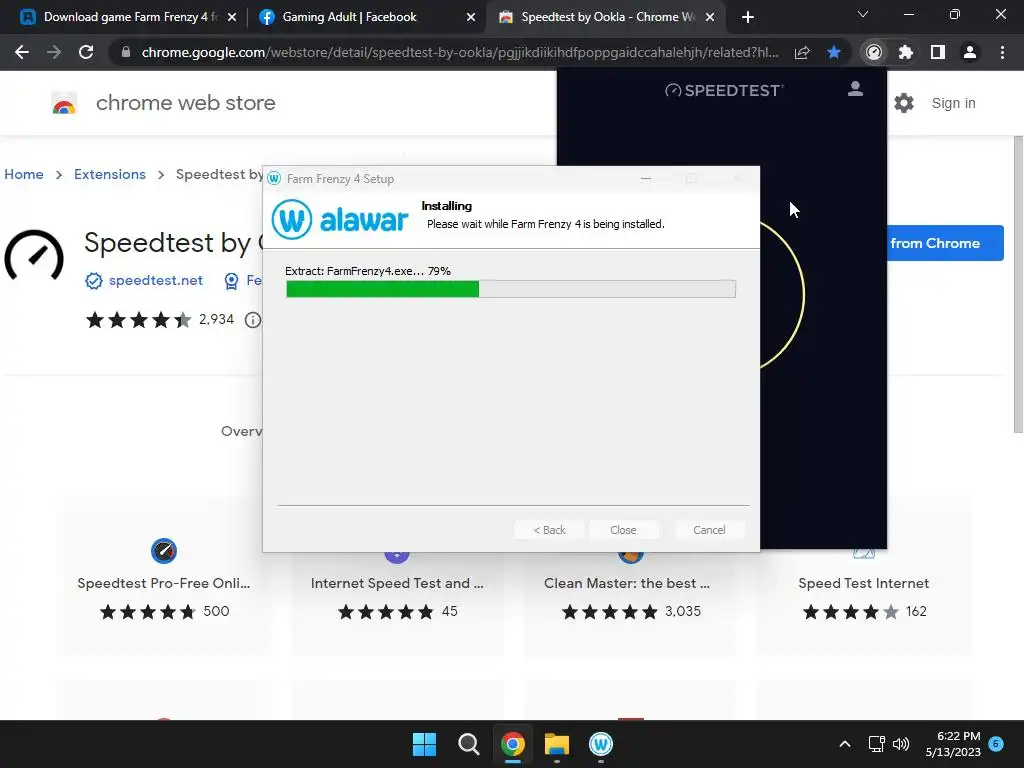Open a new browser tab
Image resolution: width=1024 pixels, height=768 pixels.
point(748,17)
